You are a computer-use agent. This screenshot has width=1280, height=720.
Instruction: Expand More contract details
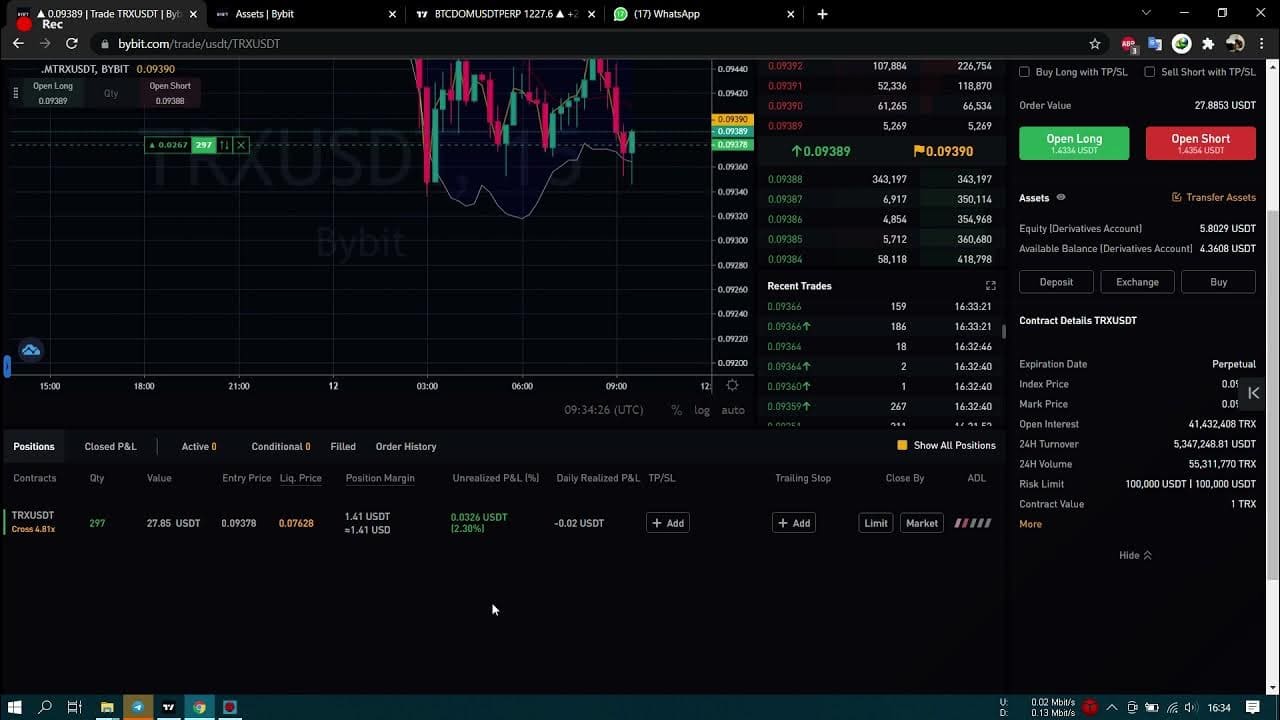pos(1030,524)
